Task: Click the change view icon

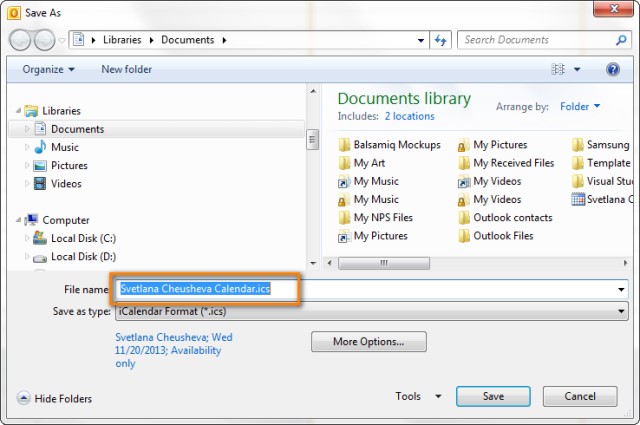Action: pos(558,69)
